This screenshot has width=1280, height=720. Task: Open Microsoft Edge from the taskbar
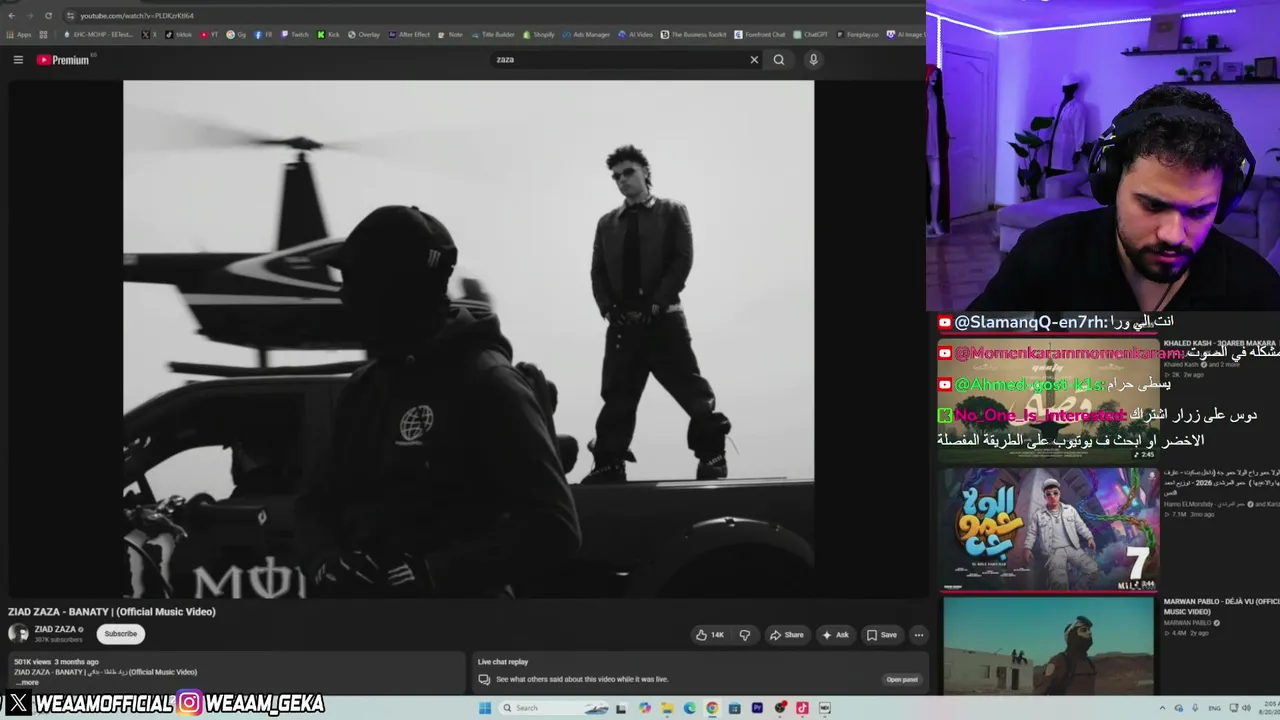point(690,708)
